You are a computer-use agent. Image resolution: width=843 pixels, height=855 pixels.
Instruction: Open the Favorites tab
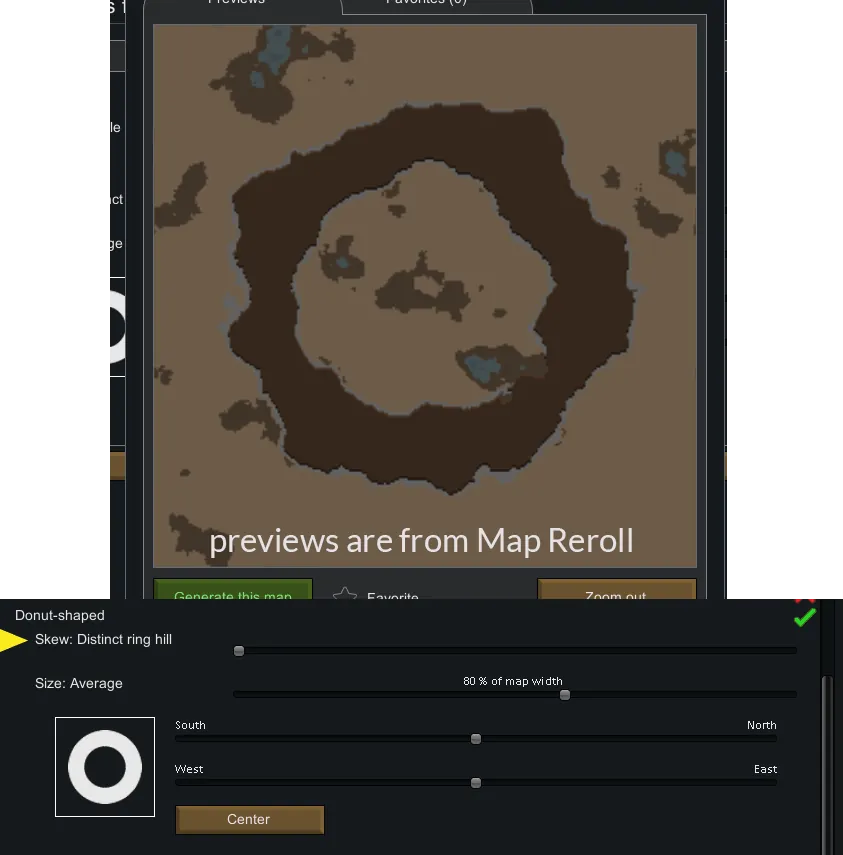pyautogui.click(x=426, y=4)
